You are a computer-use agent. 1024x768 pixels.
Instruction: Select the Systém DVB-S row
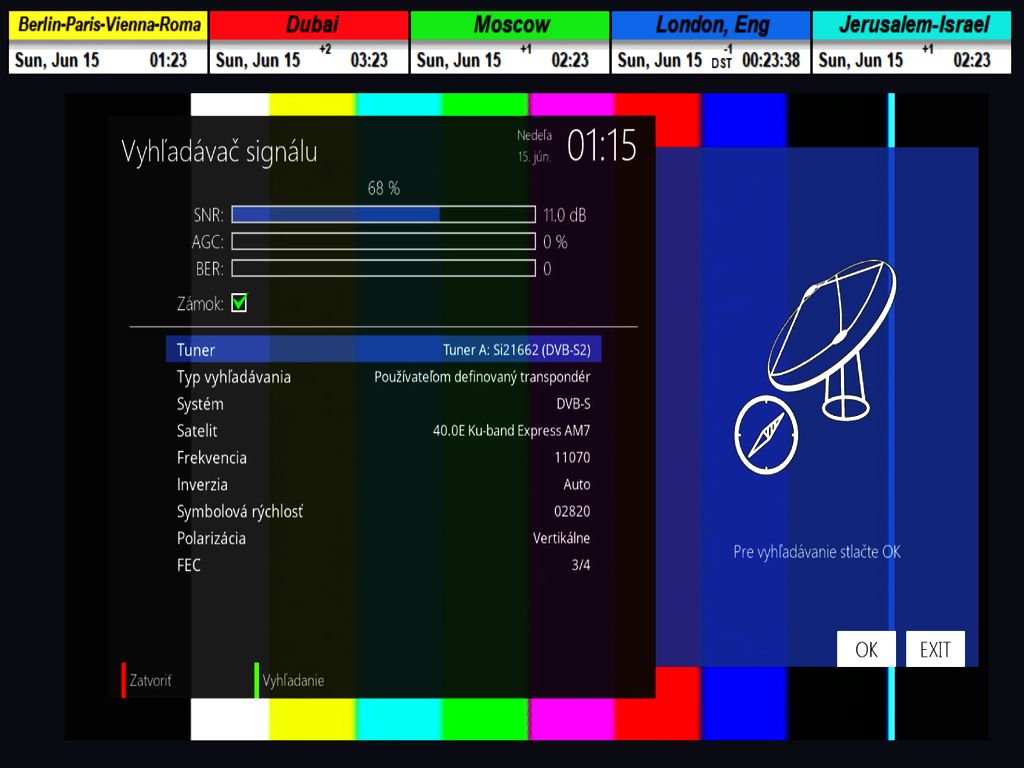[383, 404]
